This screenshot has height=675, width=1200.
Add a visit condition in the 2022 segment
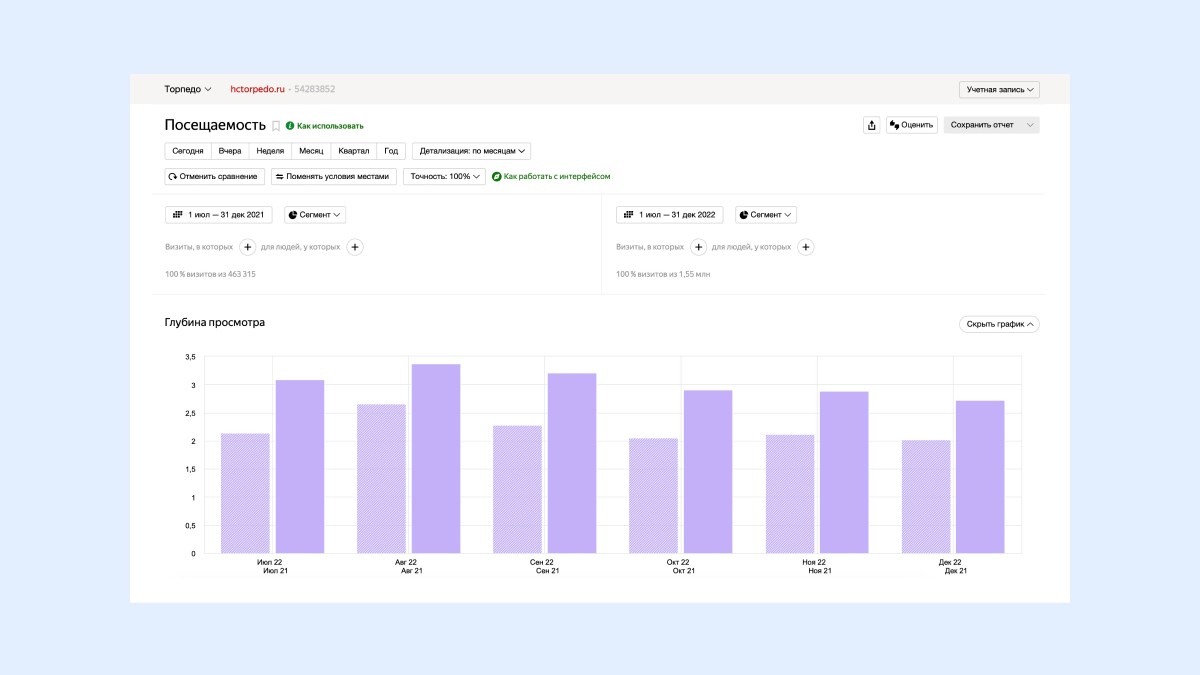699,247
